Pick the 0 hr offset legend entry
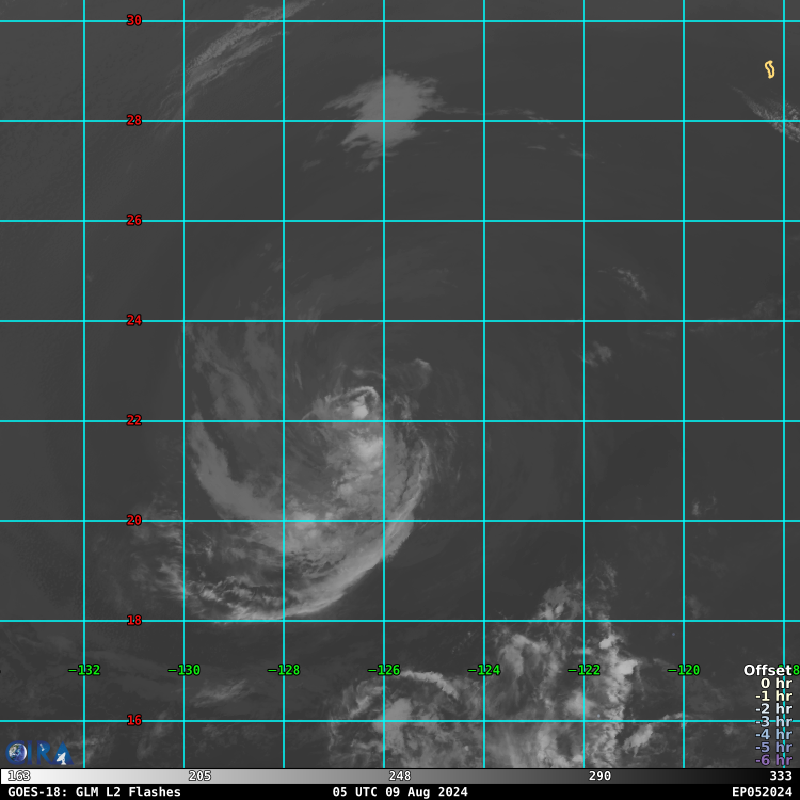The width and height of the screenshot is (800, 800). 777,683
